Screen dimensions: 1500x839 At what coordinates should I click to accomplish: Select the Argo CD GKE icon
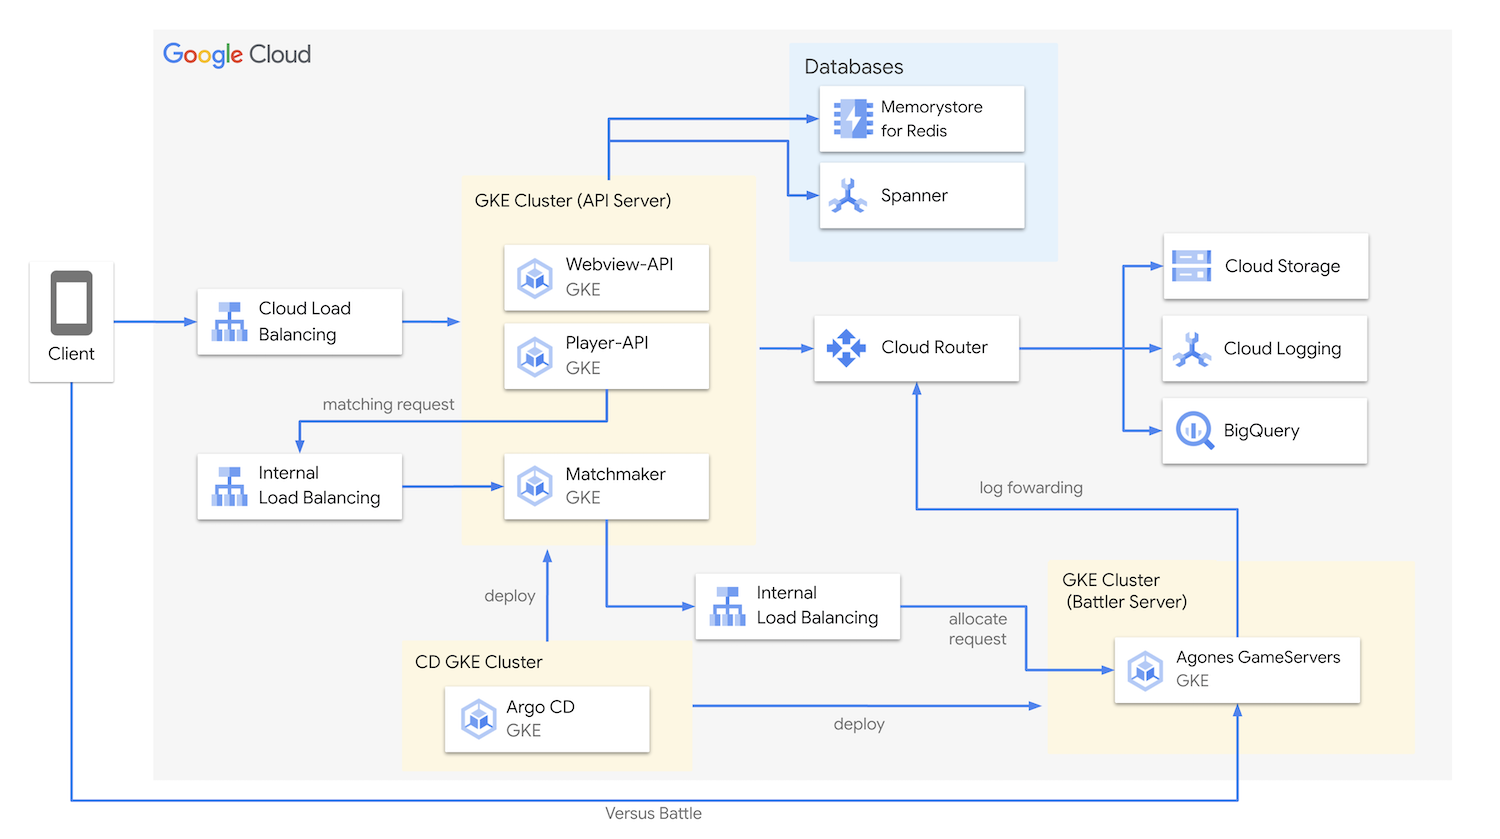point(478,719)
